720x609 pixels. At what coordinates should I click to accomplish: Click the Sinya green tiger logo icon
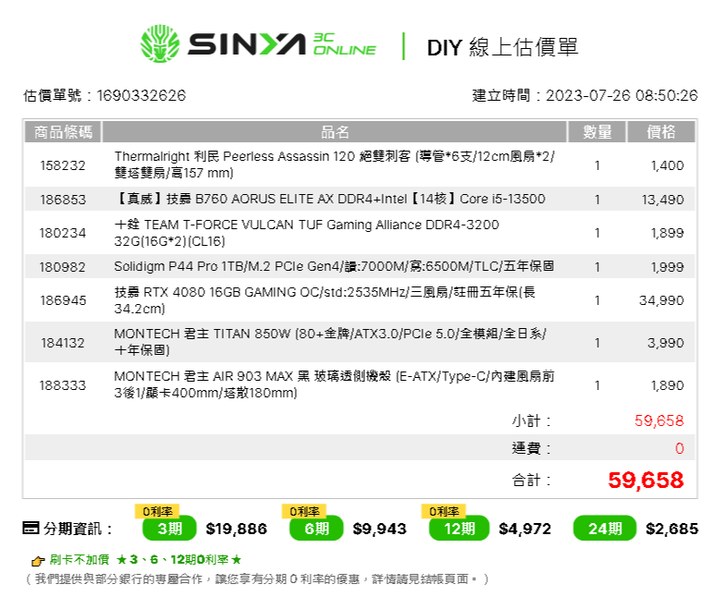tap(160, 44)
